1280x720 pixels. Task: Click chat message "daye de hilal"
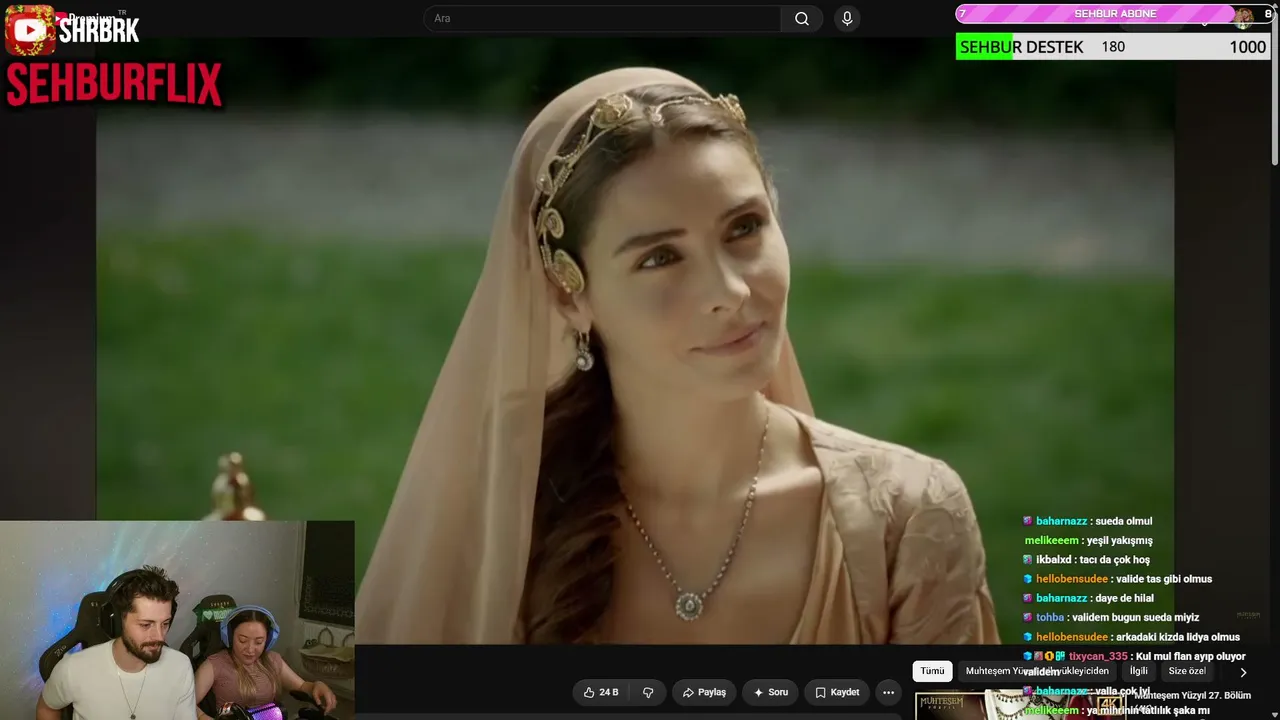1125,598
